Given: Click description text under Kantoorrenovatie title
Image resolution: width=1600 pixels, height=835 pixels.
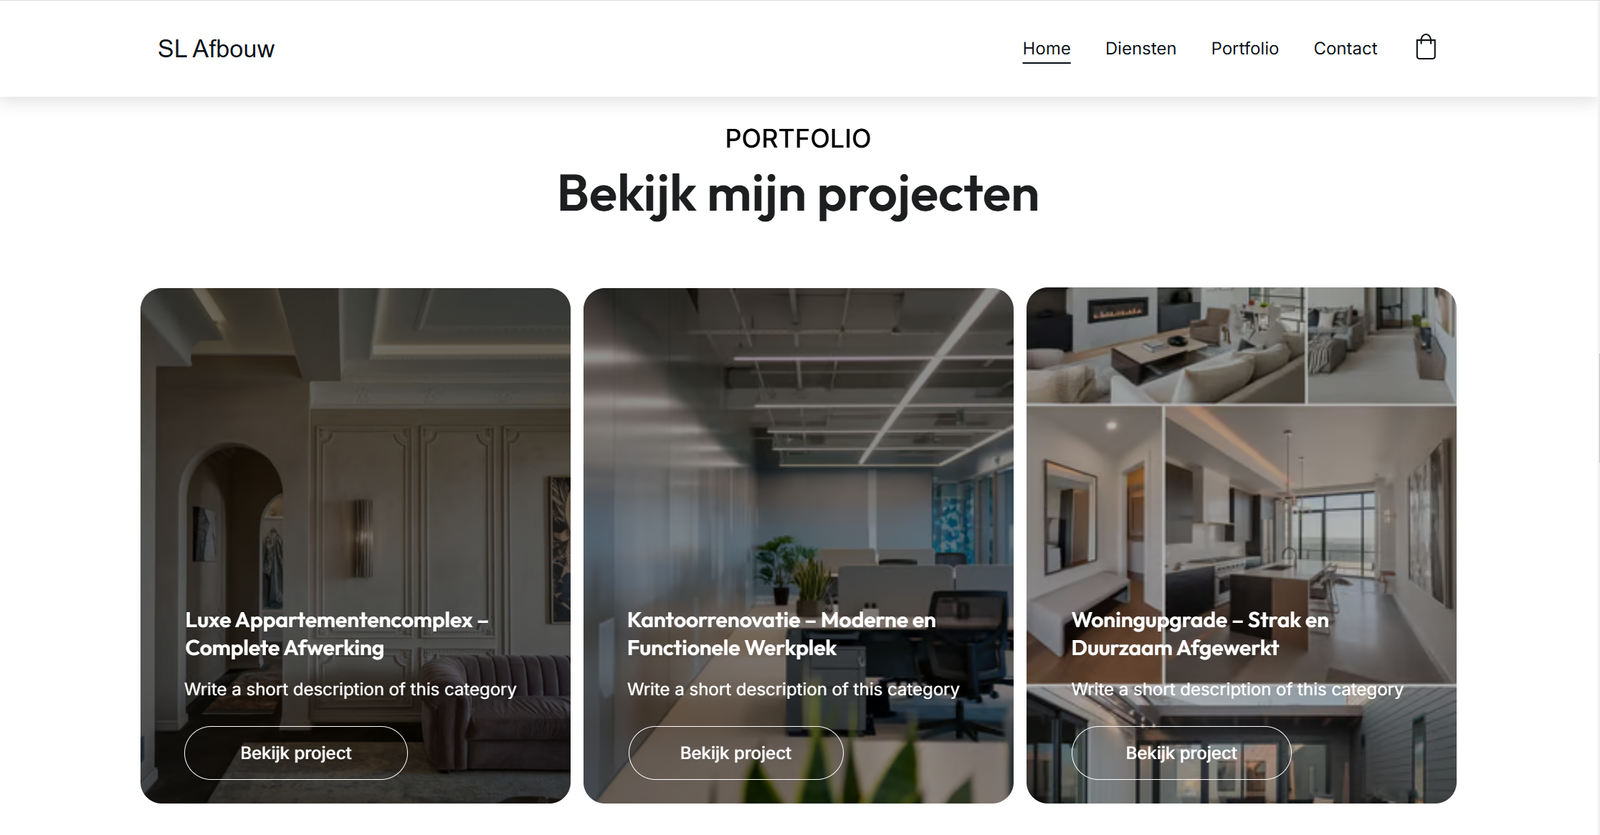Looking at the screenshot, I should 793,689.
